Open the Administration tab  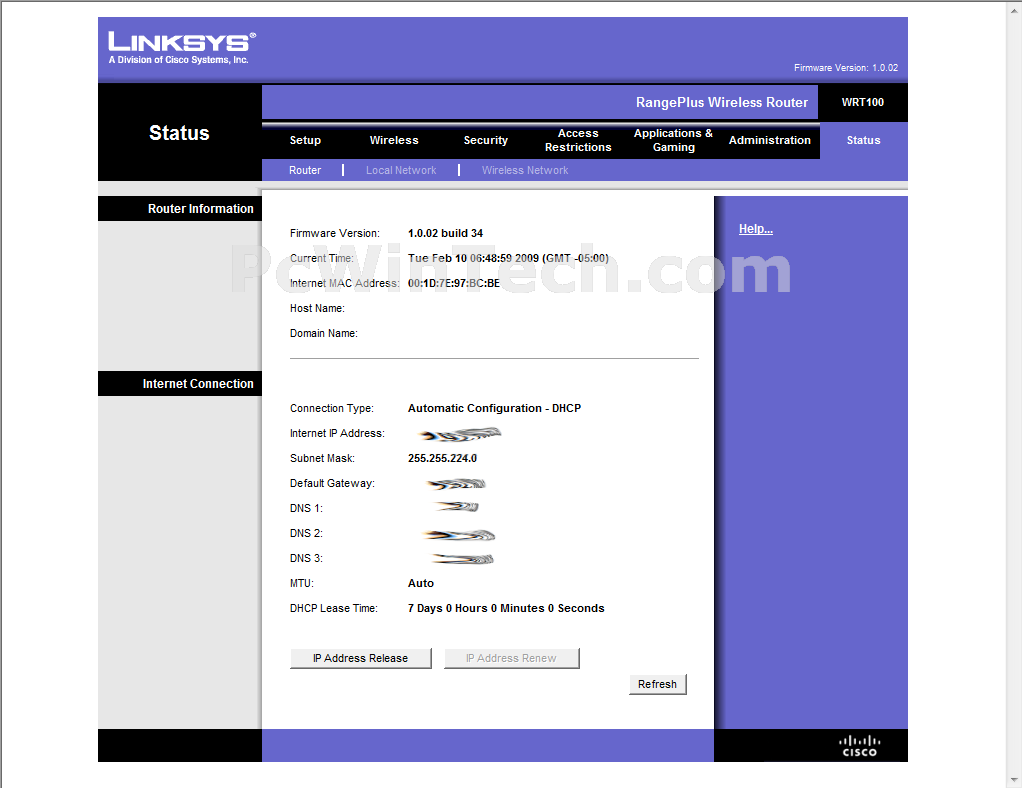770,140
